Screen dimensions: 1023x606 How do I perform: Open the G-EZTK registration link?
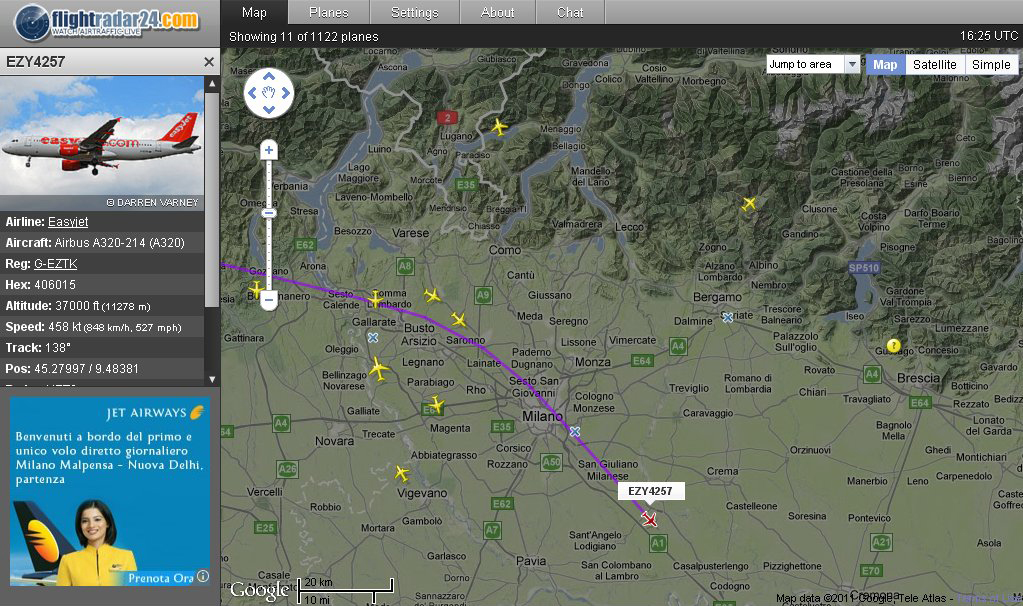pos(55,264)
